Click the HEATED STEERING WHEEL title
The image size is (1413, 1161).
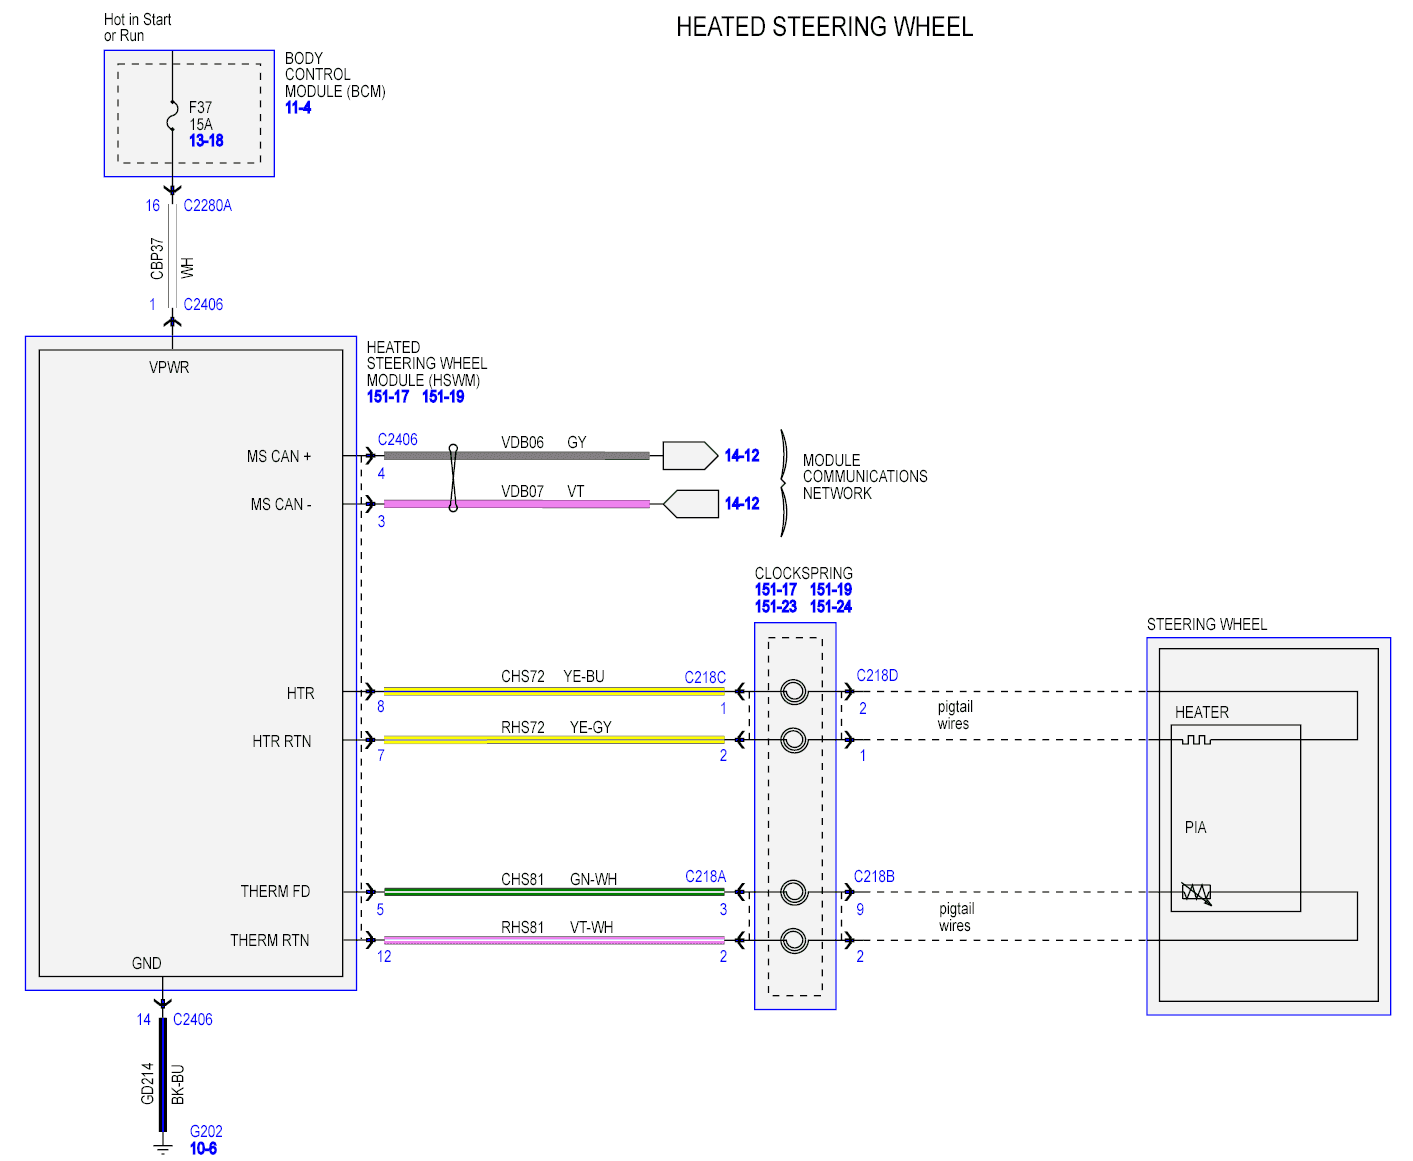coord(825,27)
